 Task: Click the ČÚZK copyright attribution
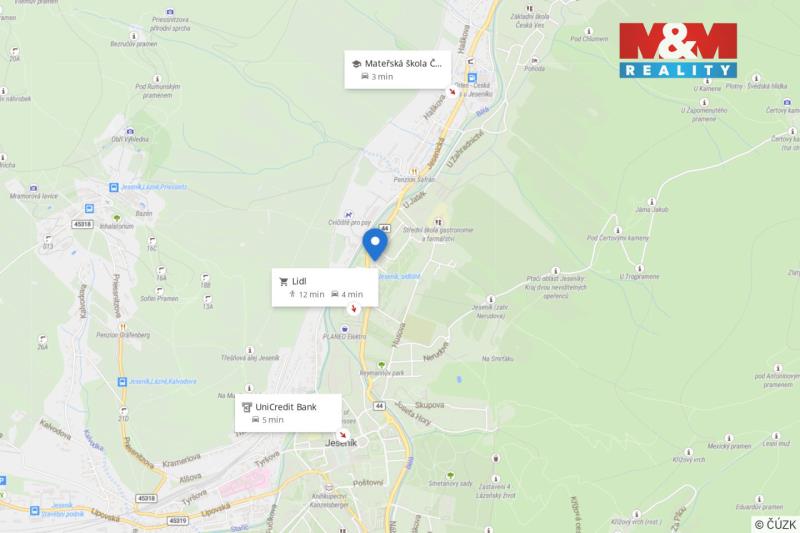tap(776, 524)
